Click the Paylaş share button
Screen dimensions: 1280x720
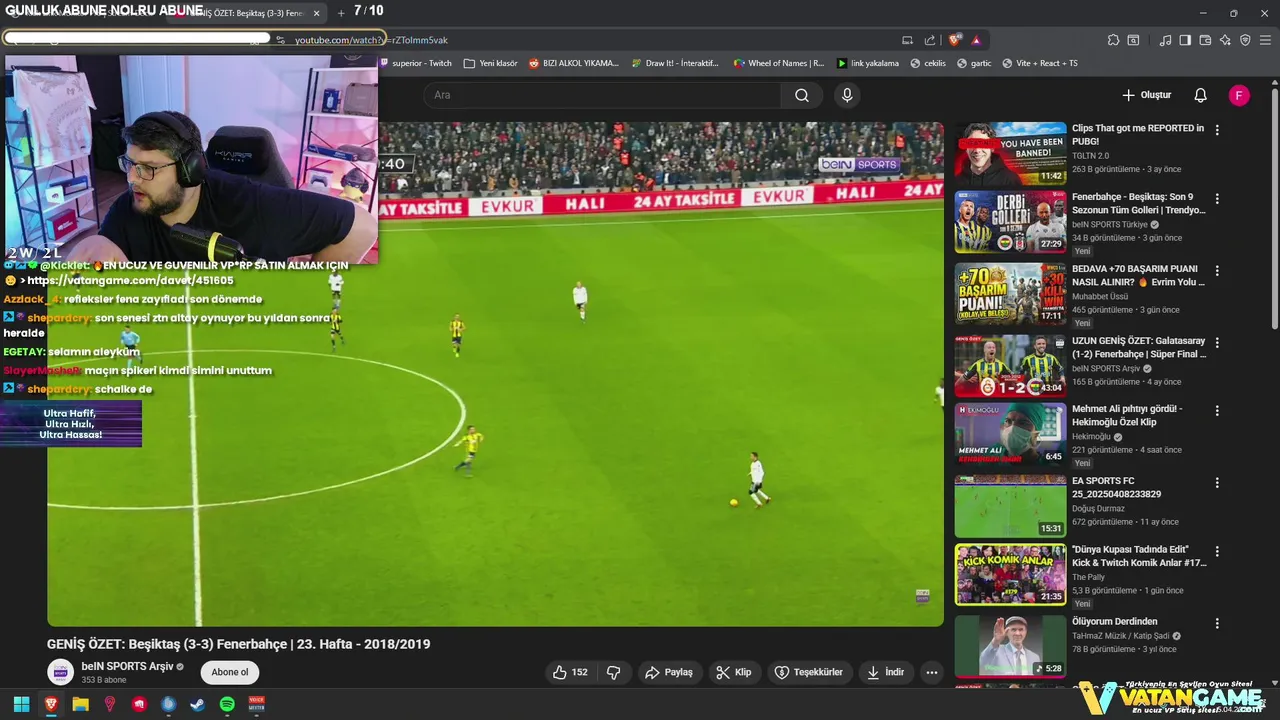pos(669,672)
